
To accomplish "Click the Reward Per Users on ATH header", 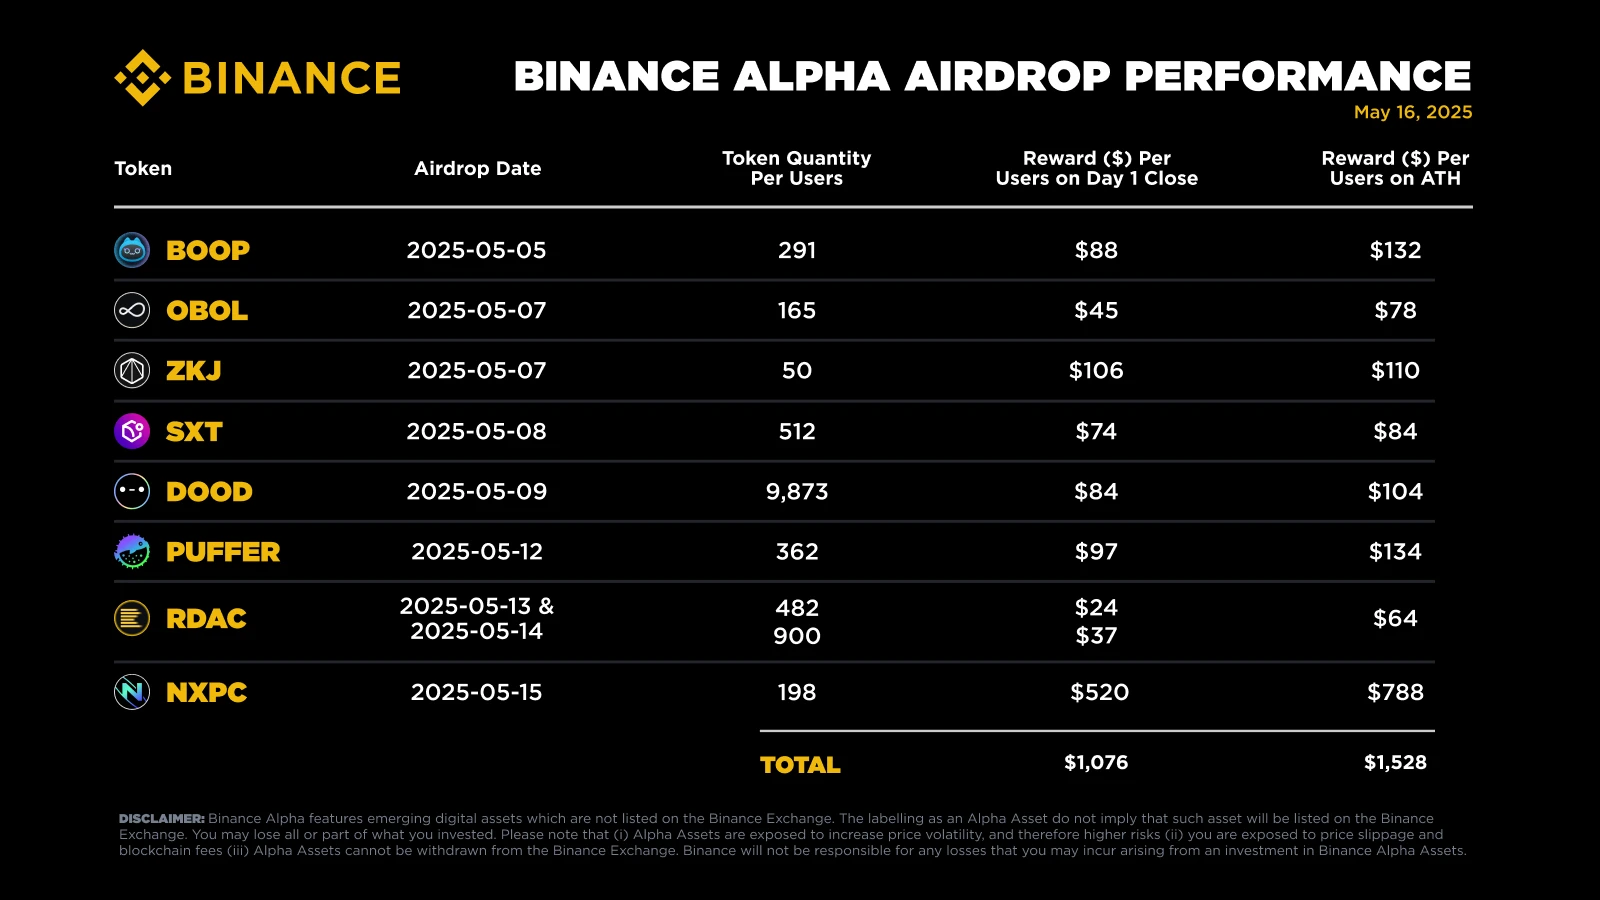I will tap(1395, 168).
